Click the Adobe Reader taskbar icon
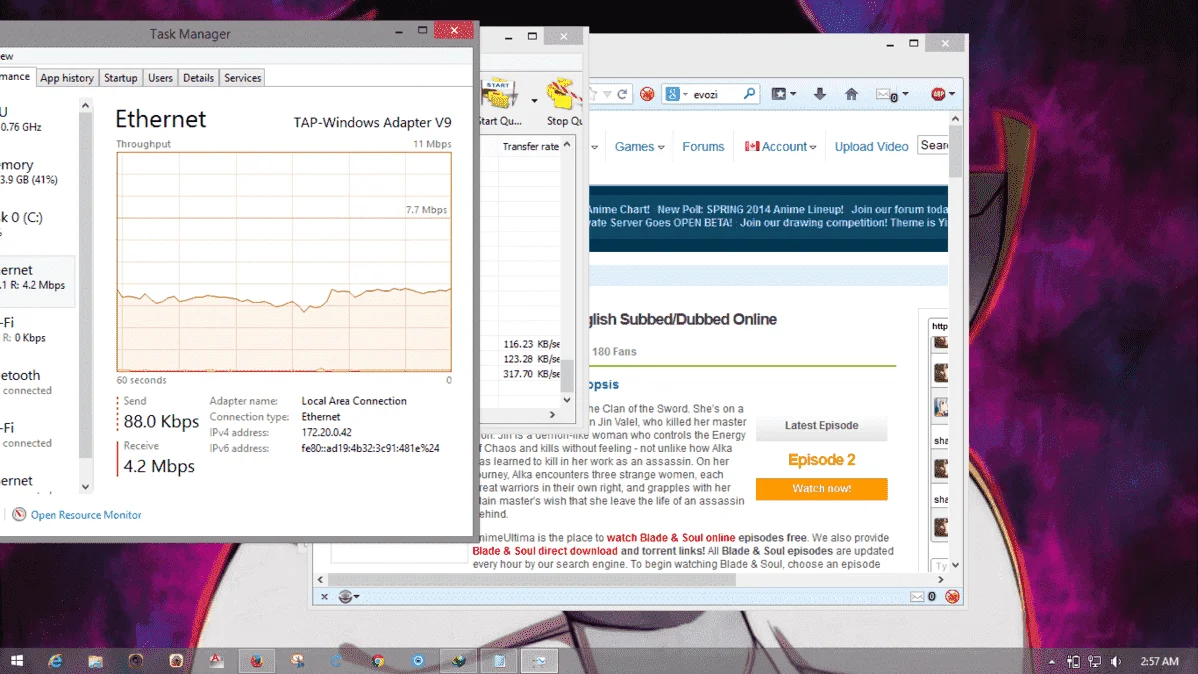The image size is (1198, 674). pyautogui.click(x=216, y=661)
